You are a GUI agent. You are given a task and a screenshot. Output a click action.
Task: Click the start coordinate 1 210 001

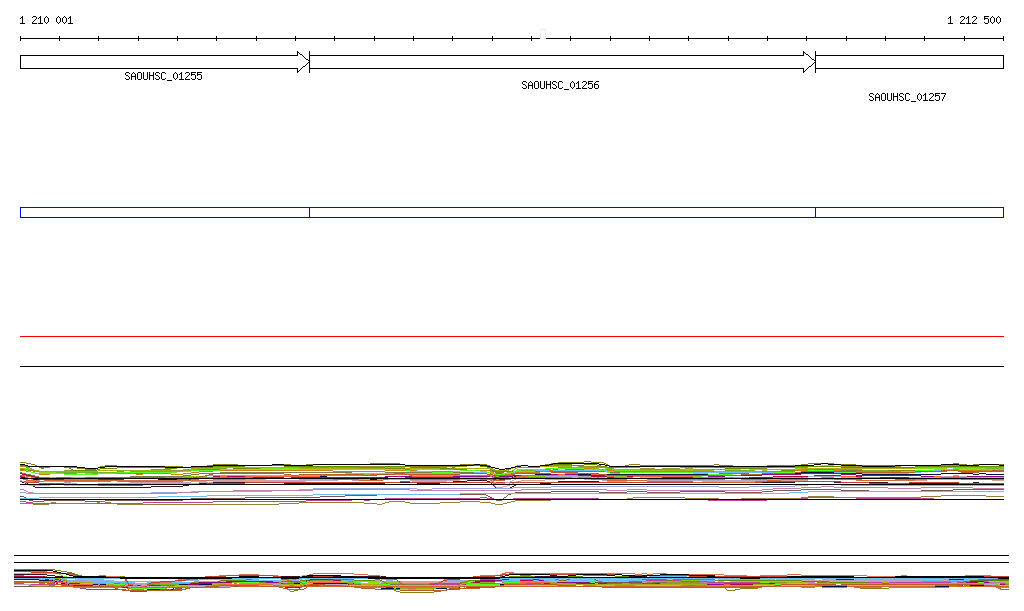pos(46,20)
